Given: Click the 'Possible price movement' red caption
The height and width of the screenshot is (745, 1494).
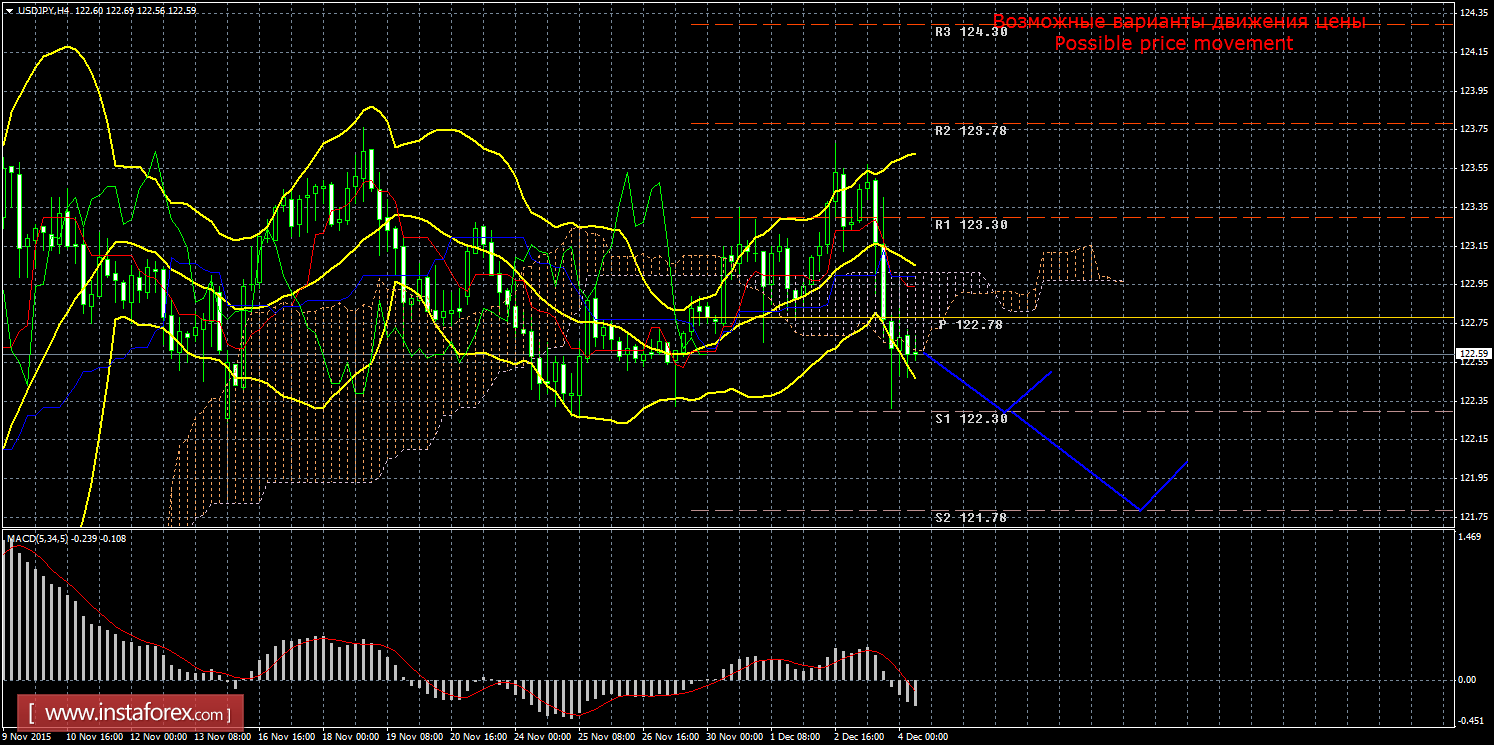Looking at the screenshot, I should click(x=1173, y=44).
